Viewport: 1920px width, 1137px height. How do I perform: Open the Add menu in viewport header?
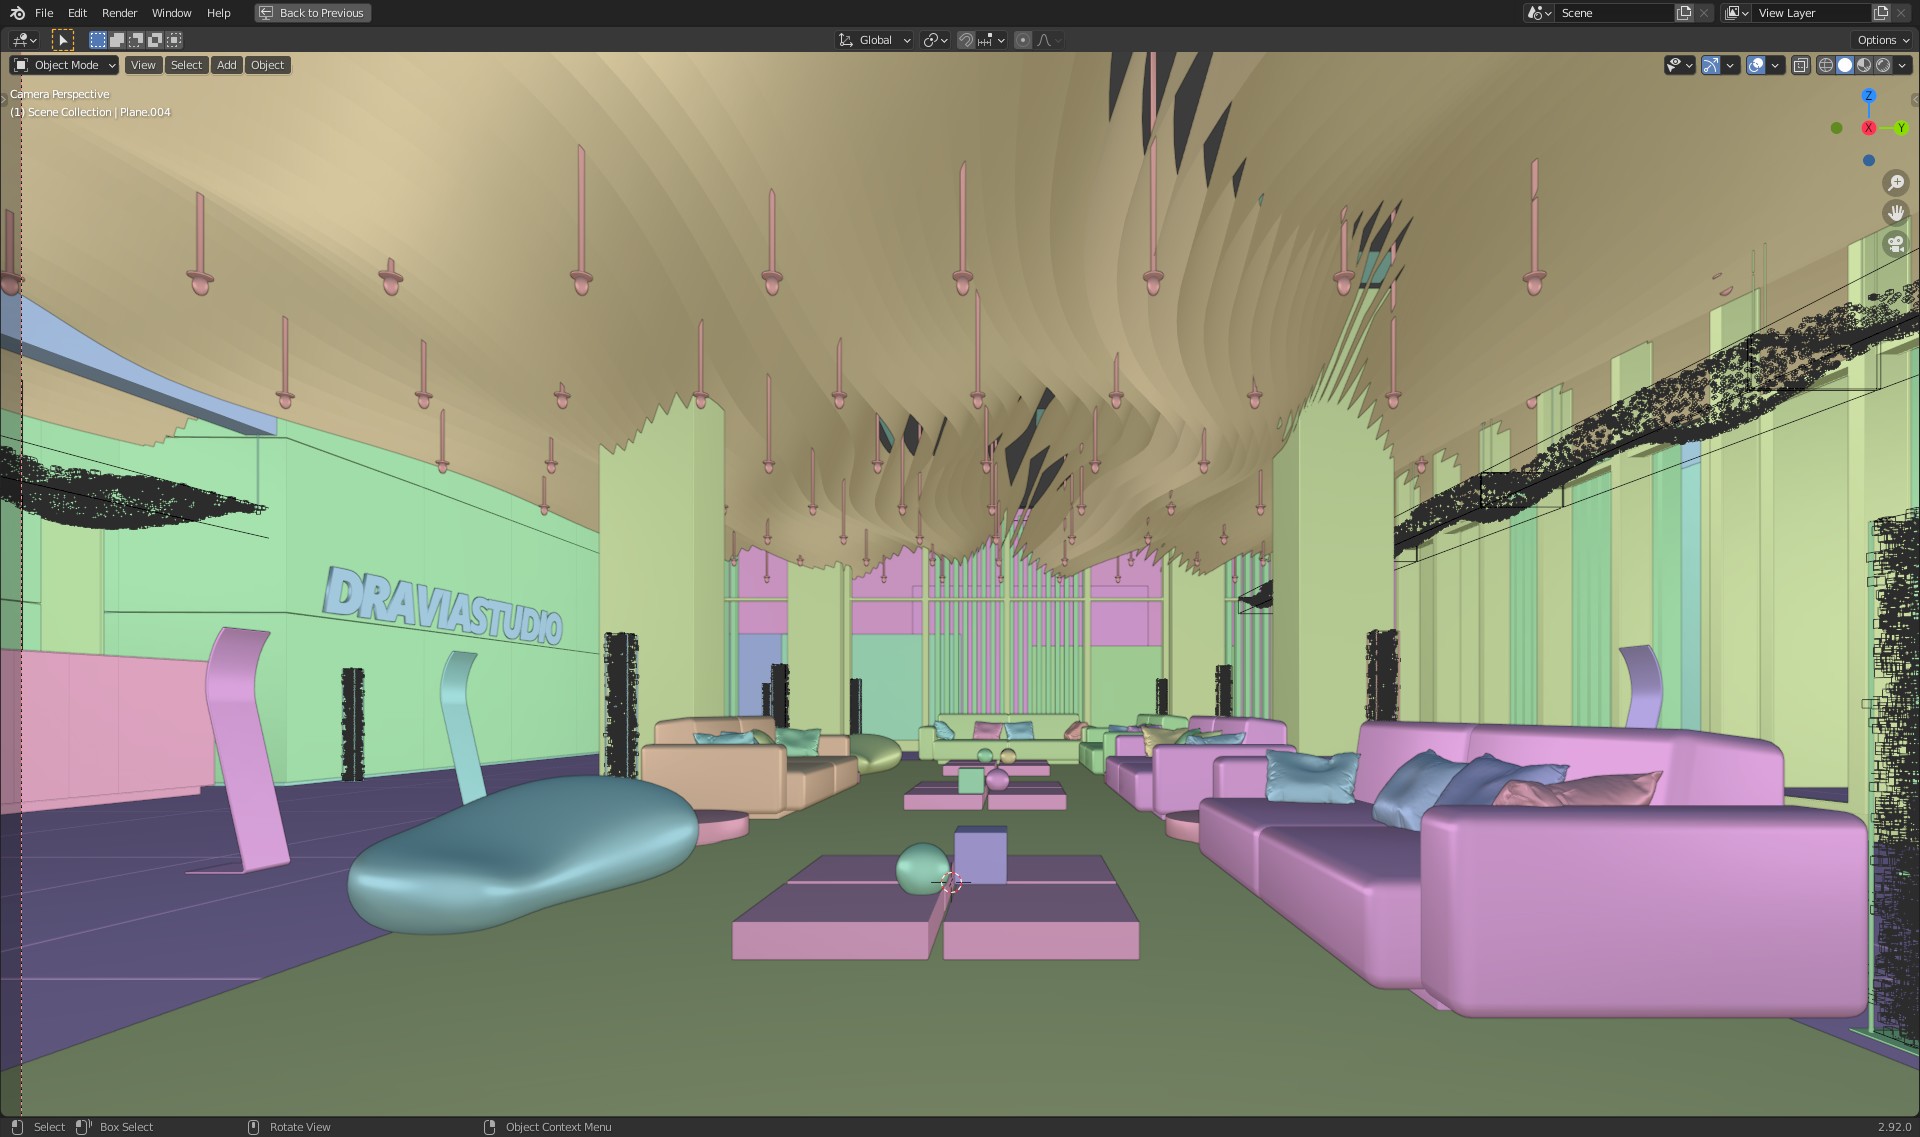coord(227,65)
